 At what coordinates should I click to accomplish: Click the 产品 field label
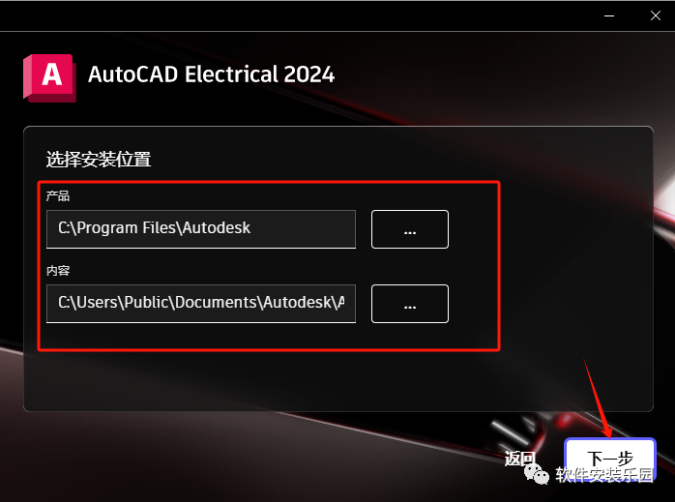click(58, 196)
